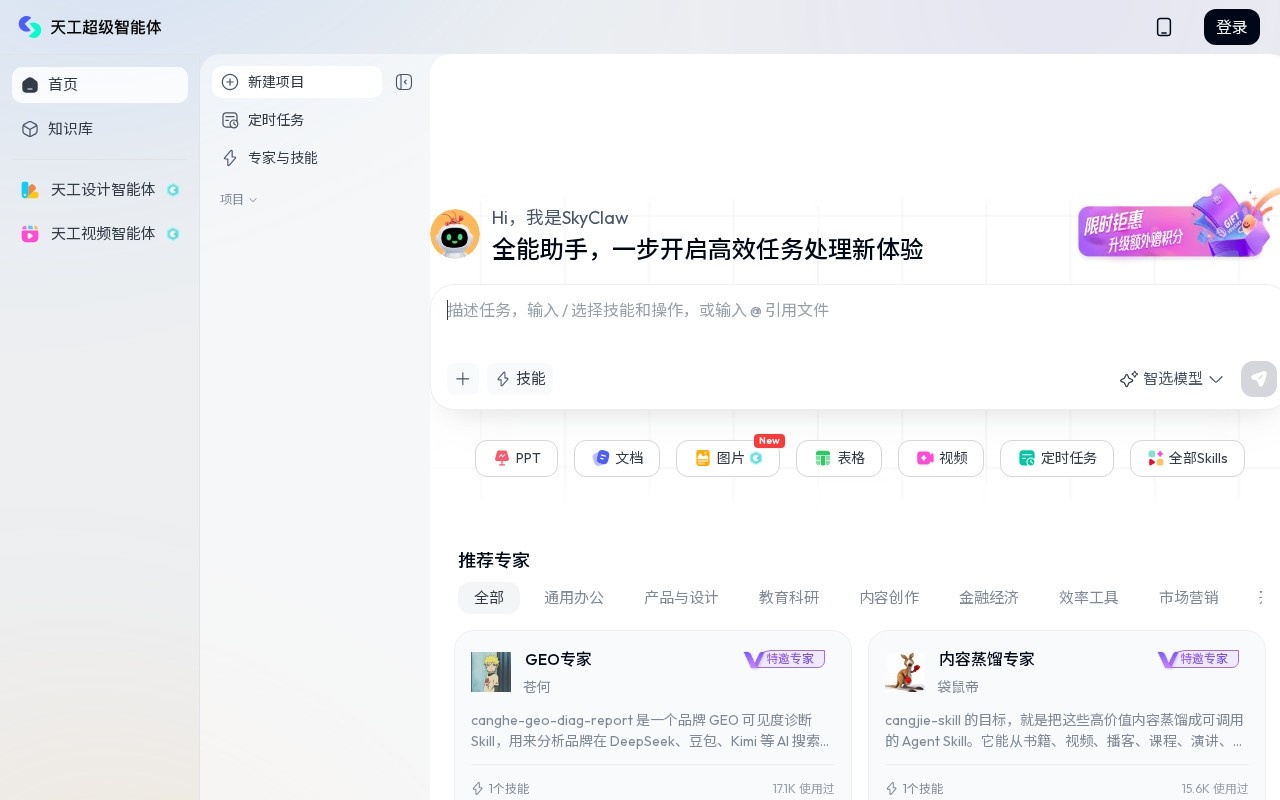This screenshot has height=800, width=1280.
Task: Click the plus attachment icon
Action: coord(462,379)
